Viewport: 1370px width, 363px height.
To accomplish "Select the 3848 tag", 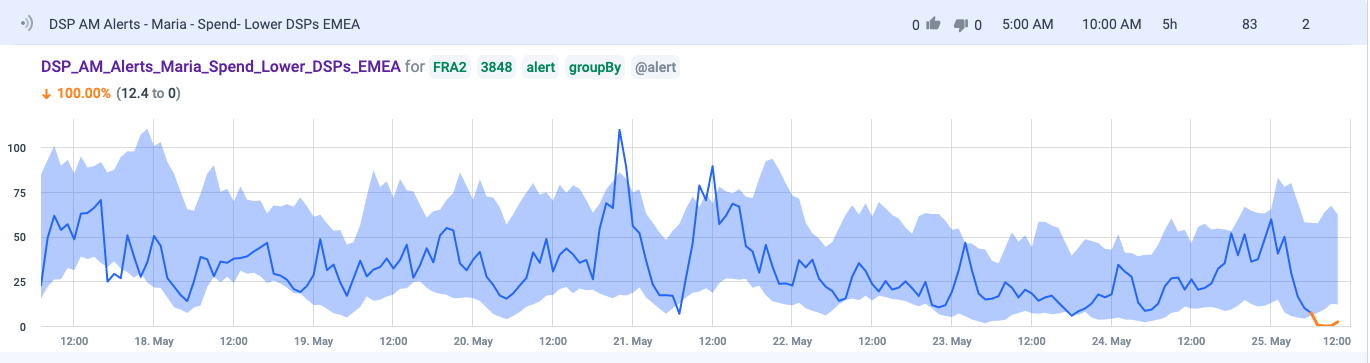I will (x=496, y=67).
